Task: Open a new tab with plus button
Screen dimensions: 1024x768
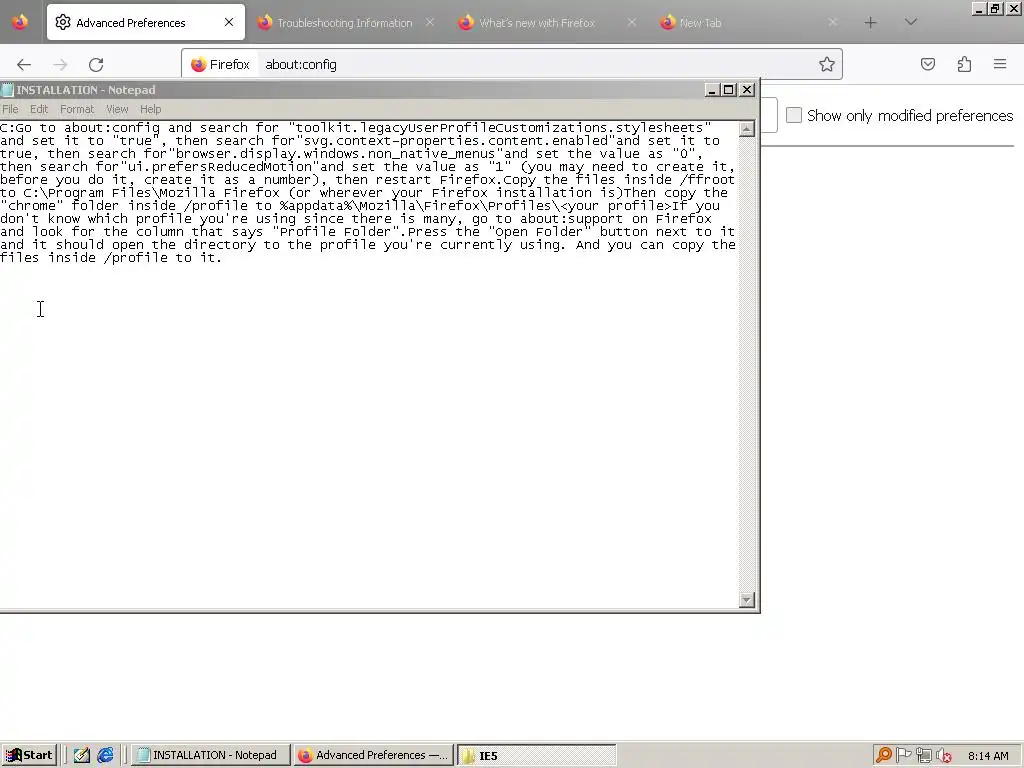Action: tap(871, 23)
